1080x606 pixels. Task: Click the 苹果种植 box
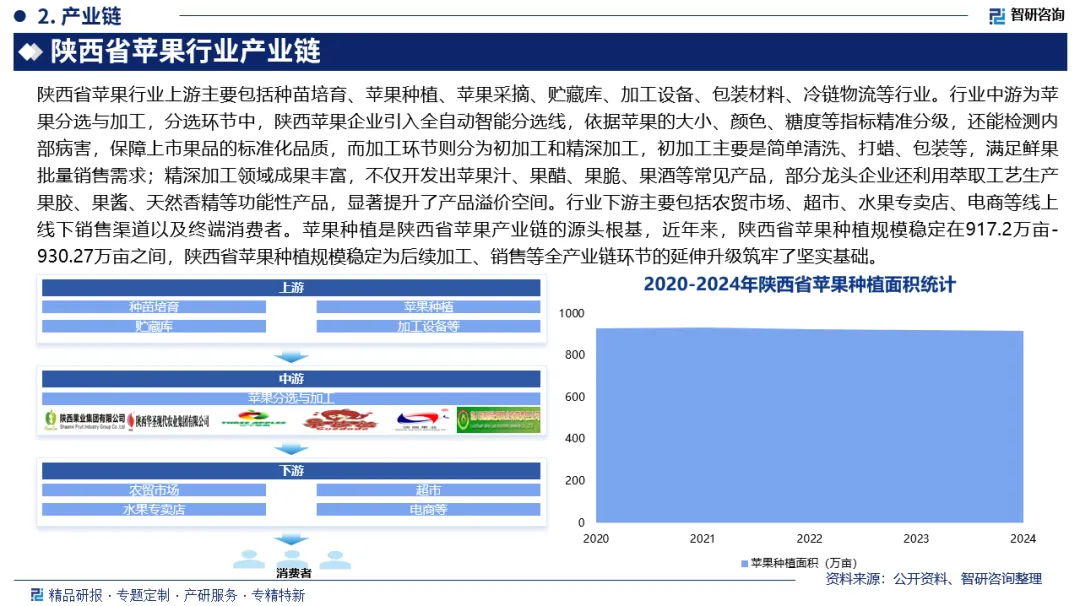(428, 306)
